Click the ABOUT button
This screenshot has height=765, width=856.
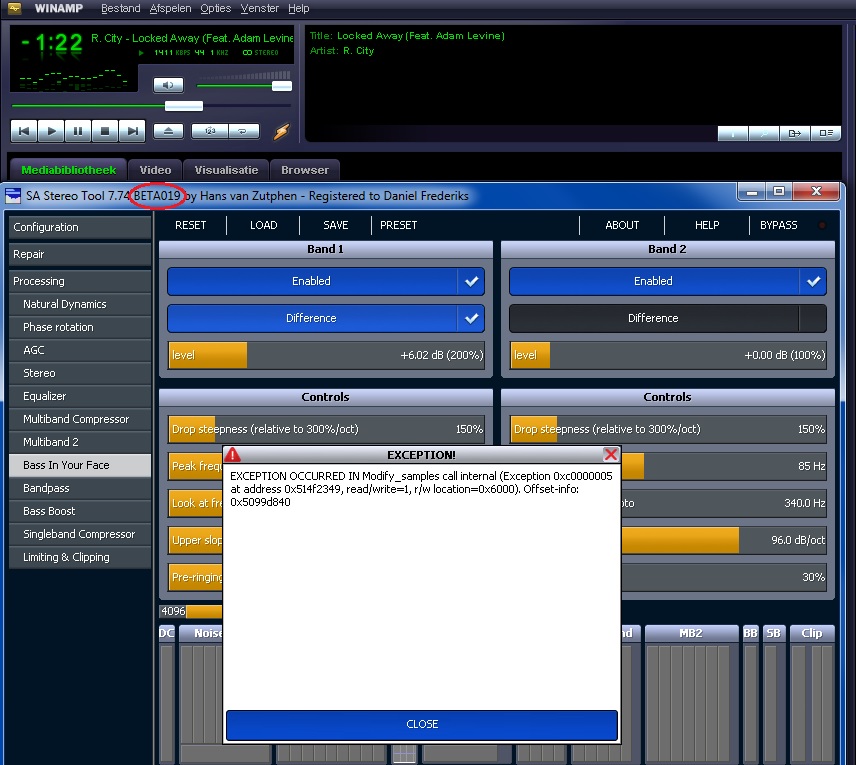(x=622, y=225)
